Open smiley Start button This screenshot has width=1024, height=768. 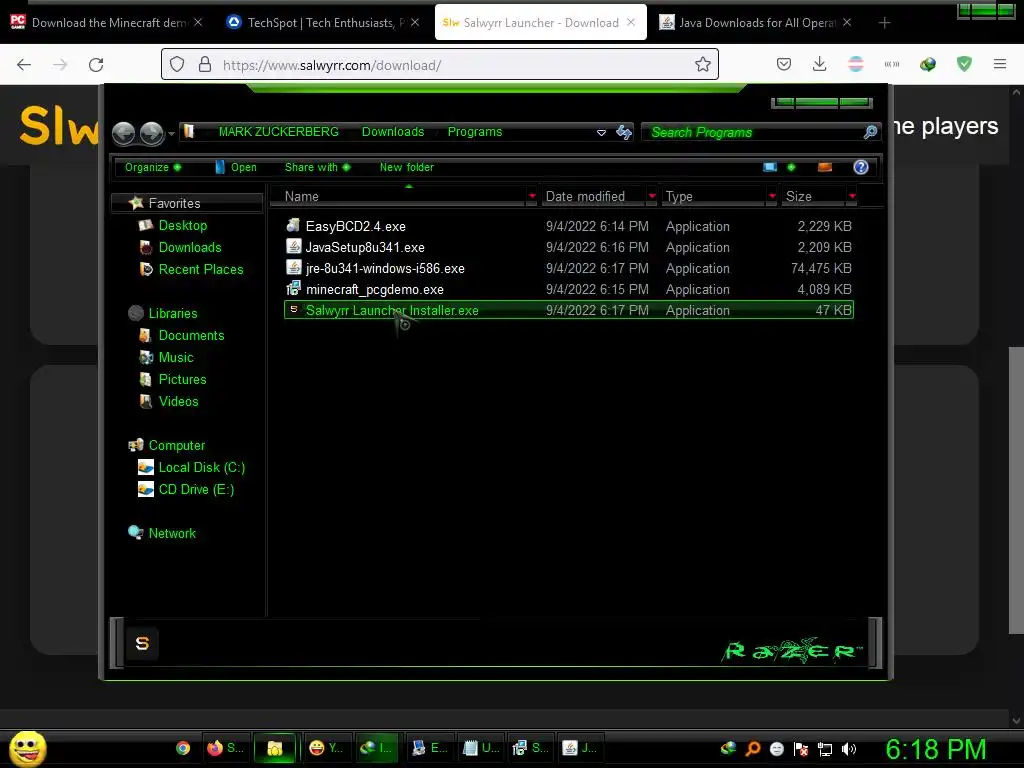27,748
